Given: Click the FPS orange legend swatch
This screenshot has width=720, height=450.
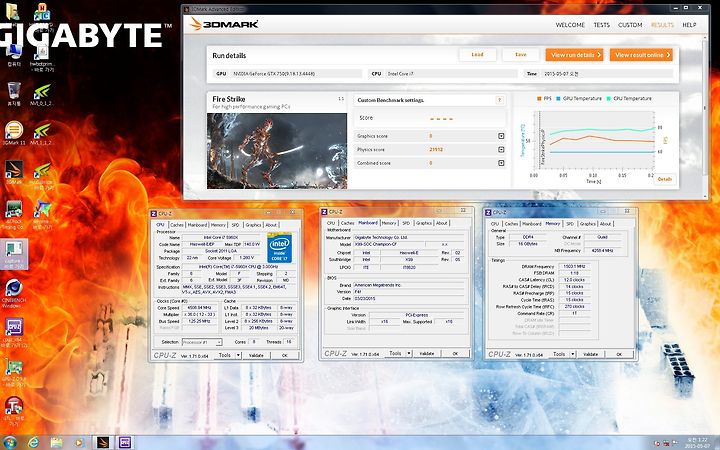Looking at the screenshot, I should 539,98.
